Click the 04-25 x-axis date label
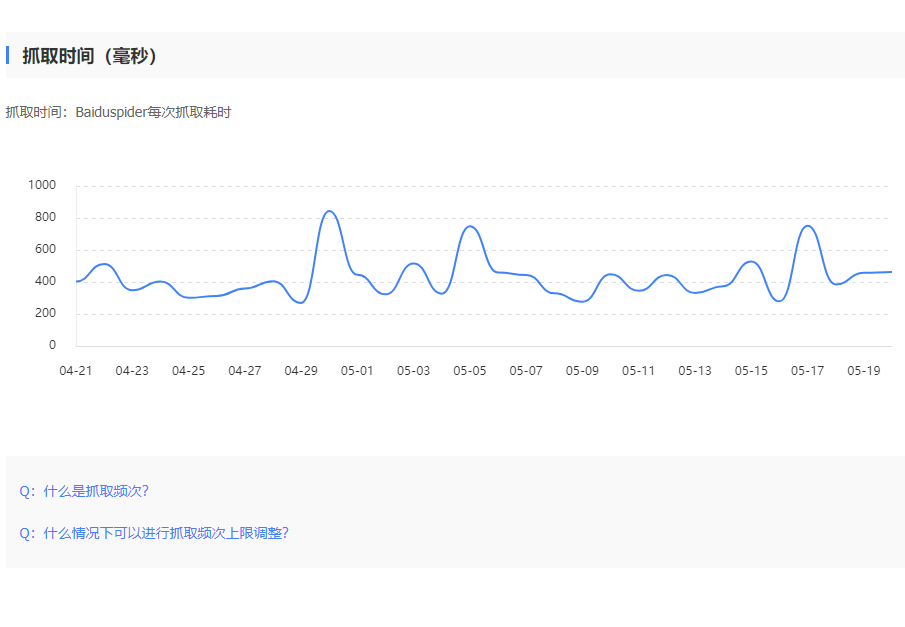This screenshot has height=627, width=905. [188, 371]
